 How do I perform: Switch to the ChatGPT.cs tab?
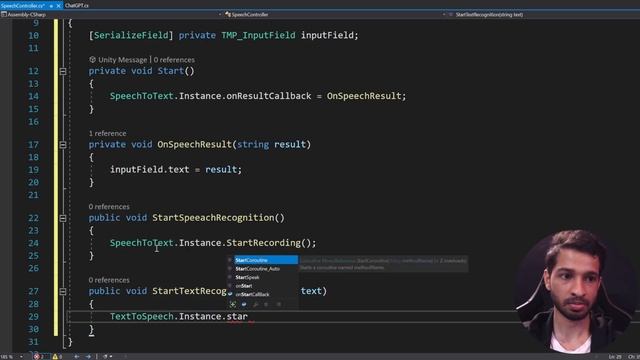point(77,6)
